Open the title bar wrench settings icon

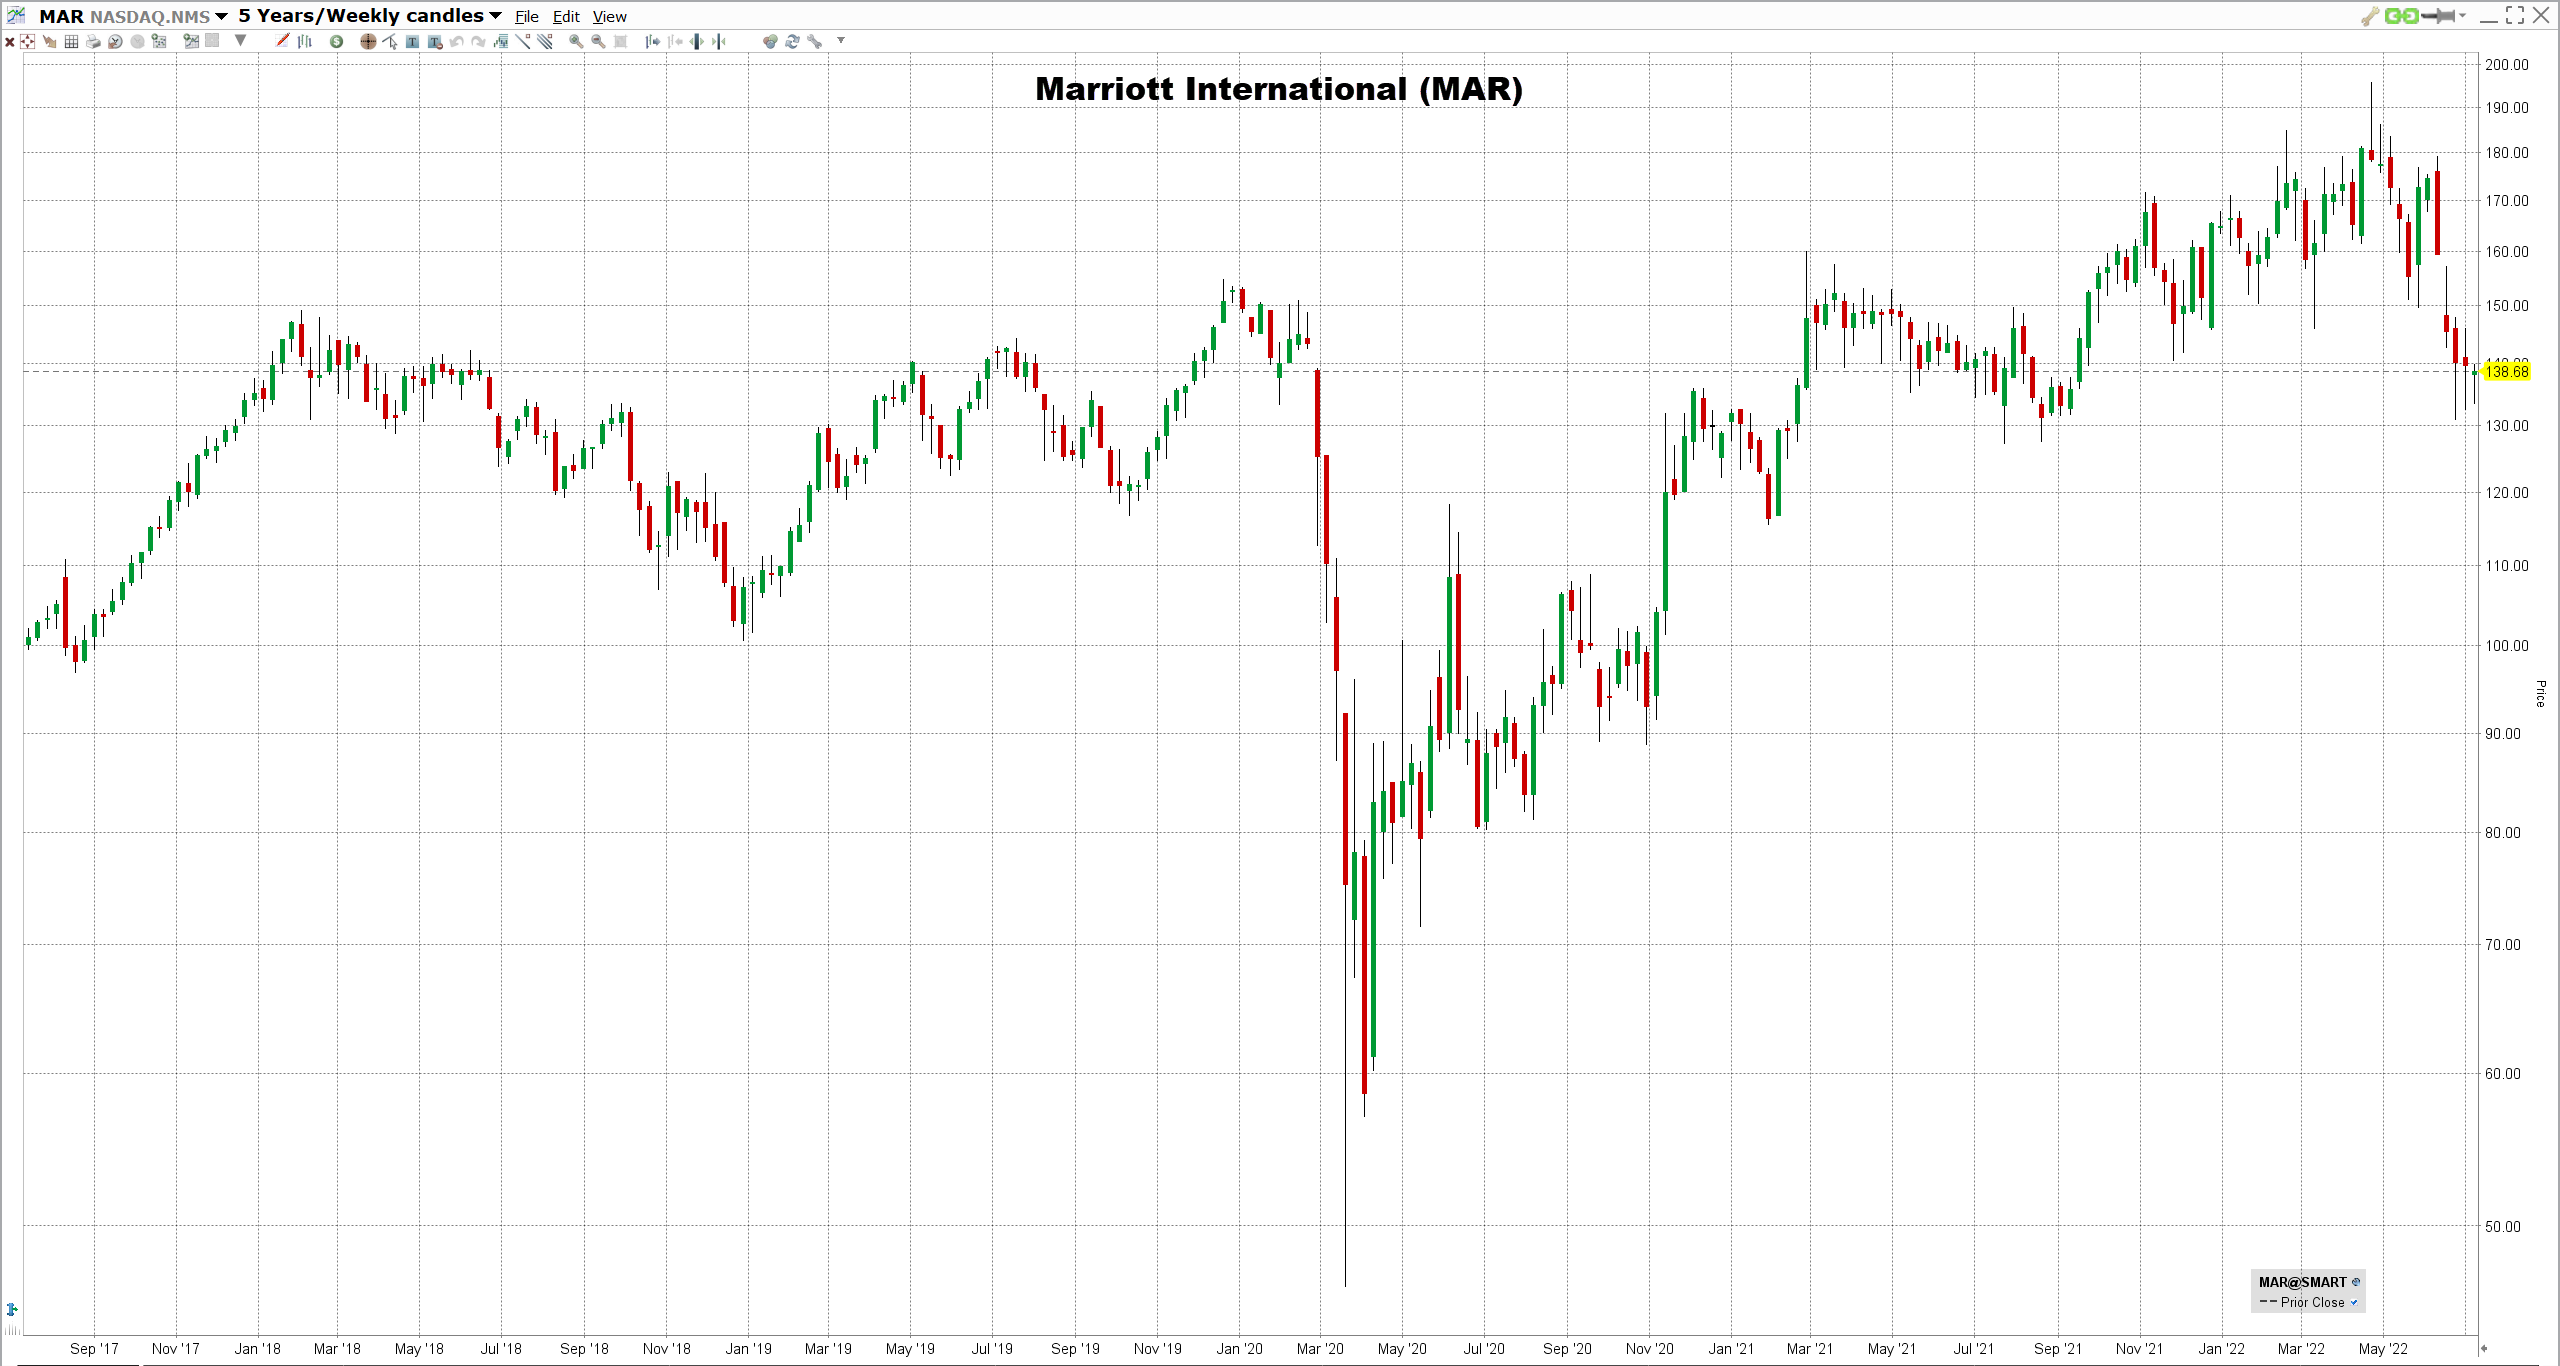(x=2370, y=15)
